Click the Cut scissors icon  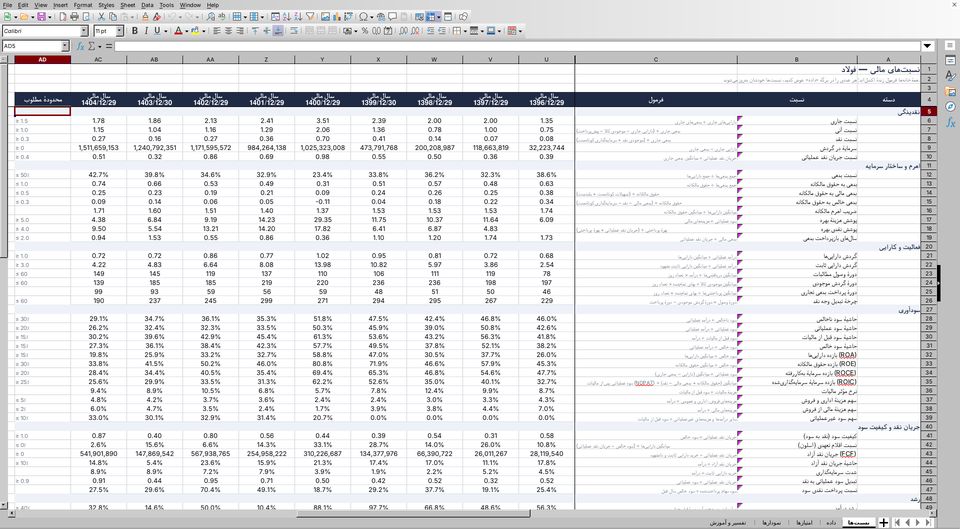(x=101, y=17)
